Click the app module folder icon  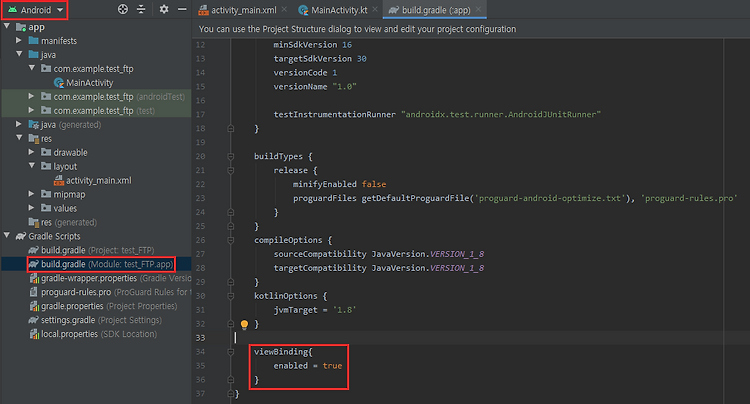(x=21, y=27)
